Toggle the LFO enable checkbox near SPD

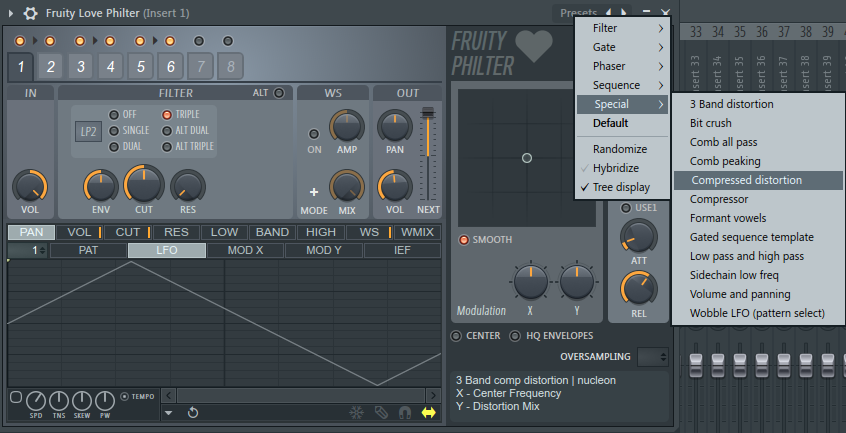16,397
